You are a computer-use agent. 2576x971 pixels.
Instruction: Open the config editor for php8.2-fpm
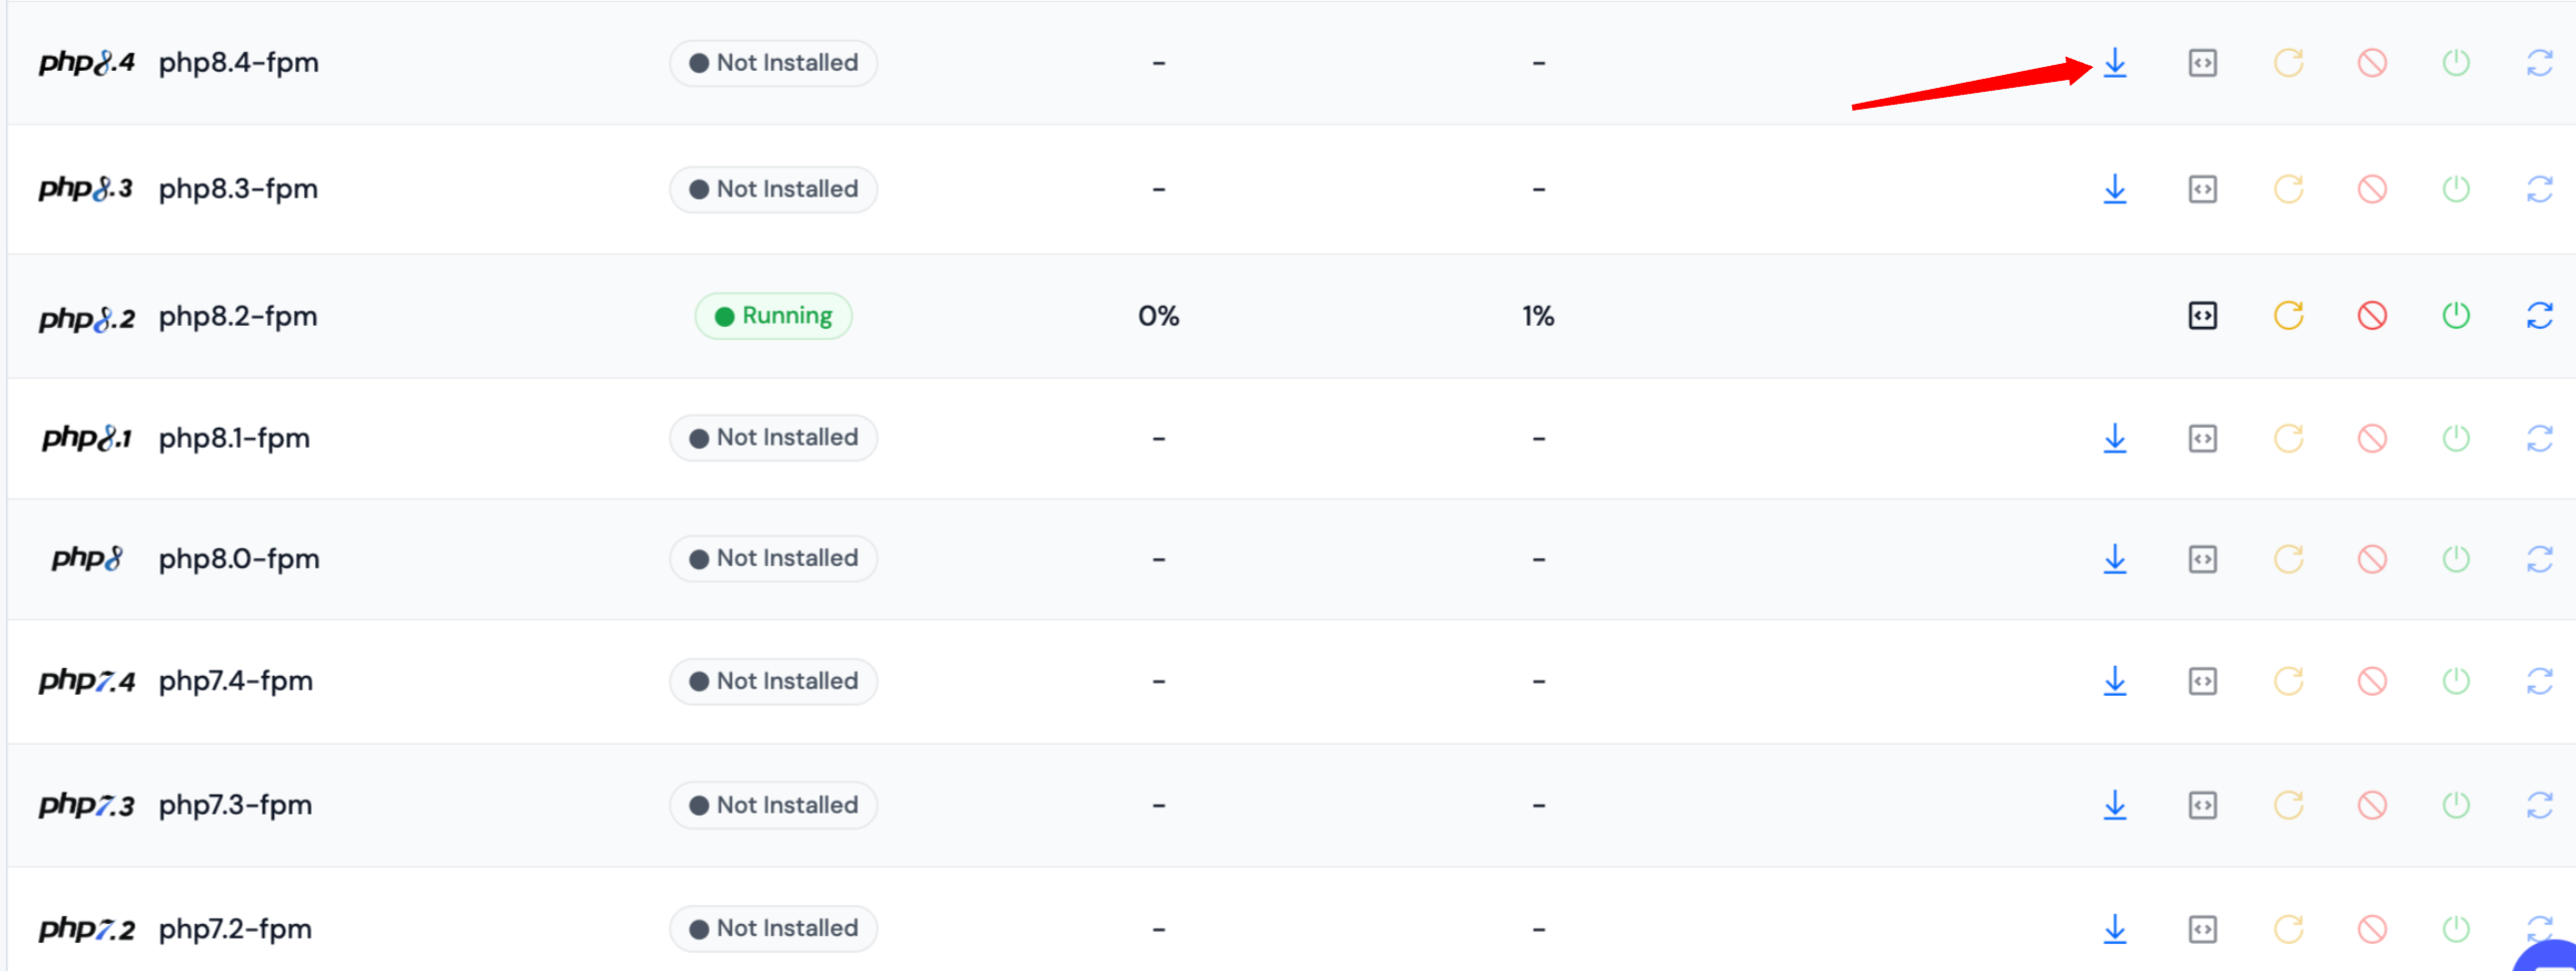(2202, 316)
